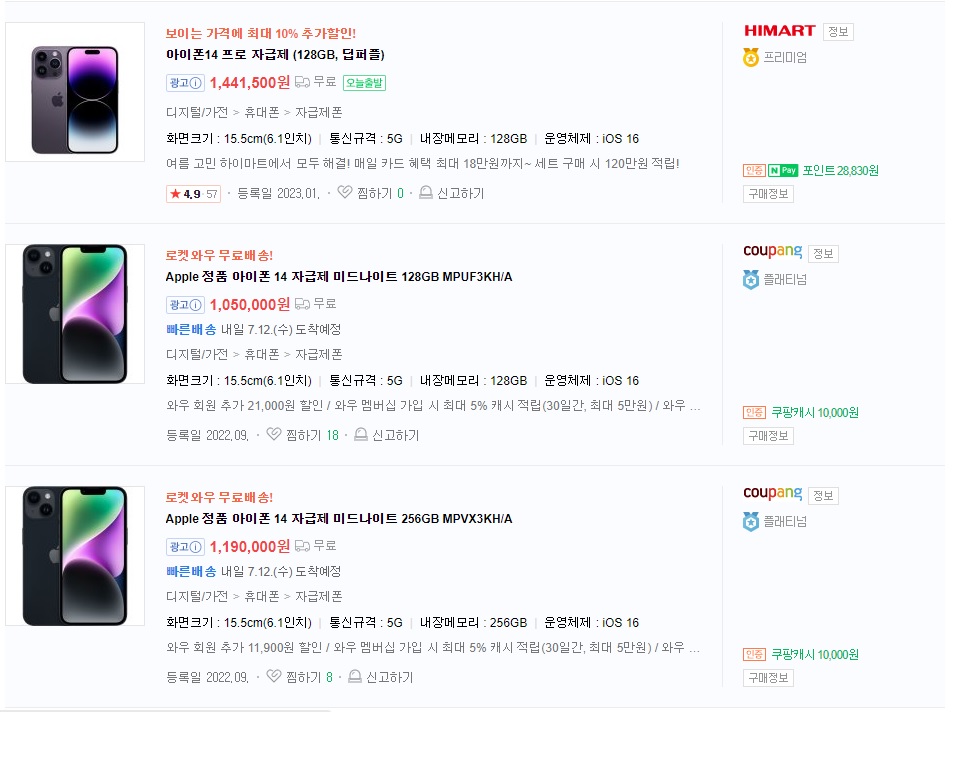Click report bell icon on 128GB Coupang listing

tap(361, 434)
